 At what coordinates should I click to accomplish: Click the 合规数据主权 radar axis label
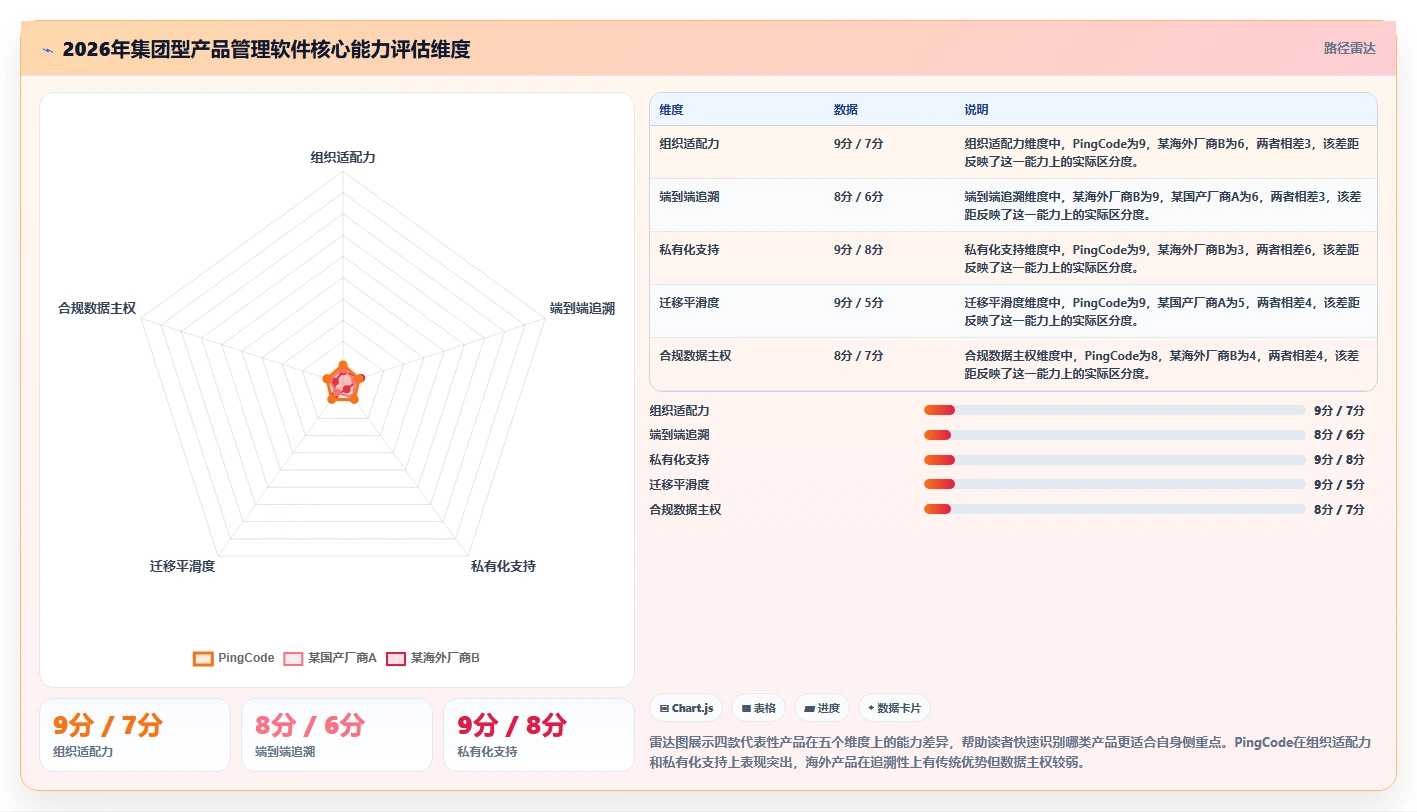coord(97,308)
